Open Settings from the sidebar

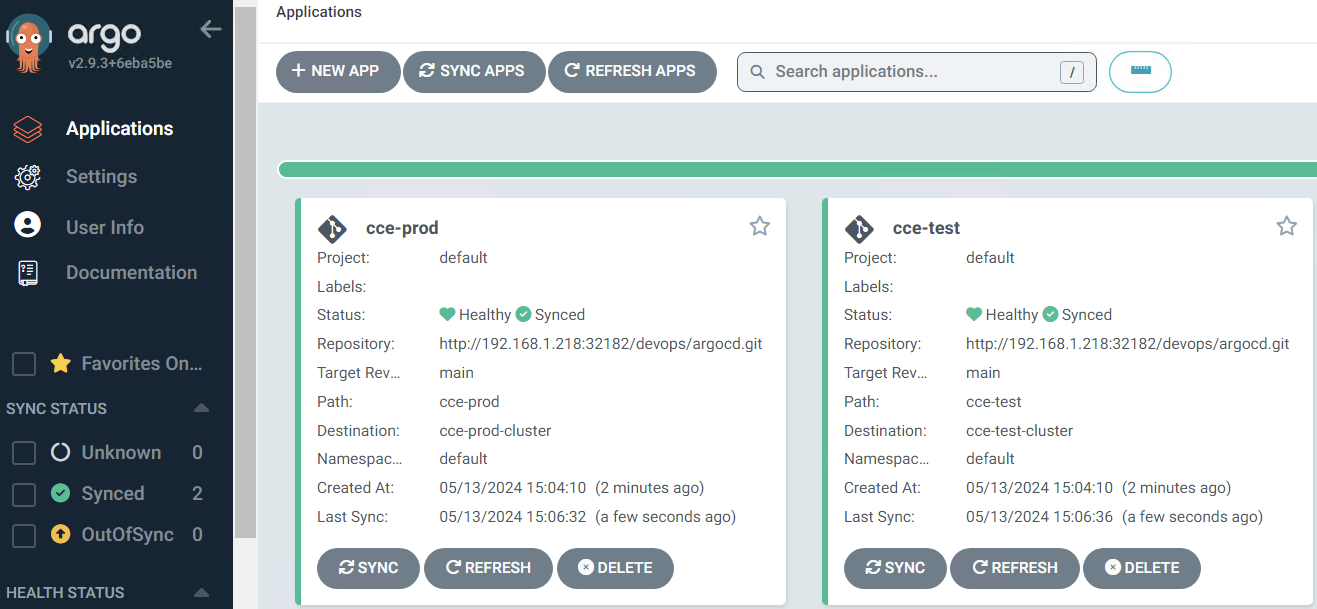[101, 177]
